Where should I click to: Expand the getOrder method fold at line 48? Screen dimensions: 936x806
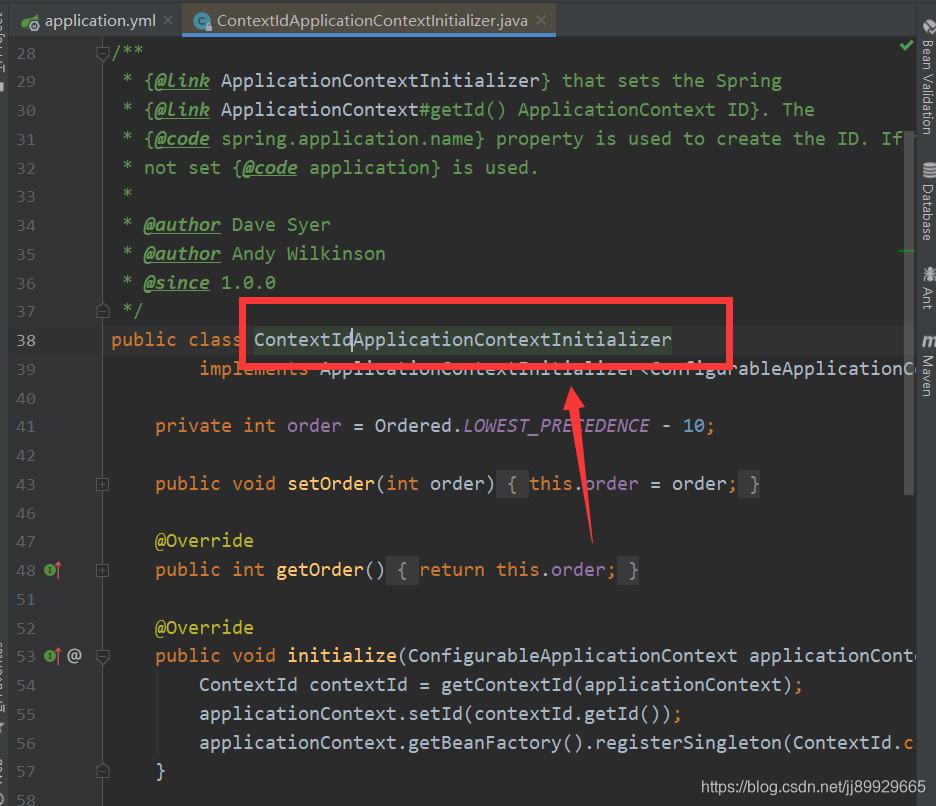pyautogui.click(x=103, y=571)
